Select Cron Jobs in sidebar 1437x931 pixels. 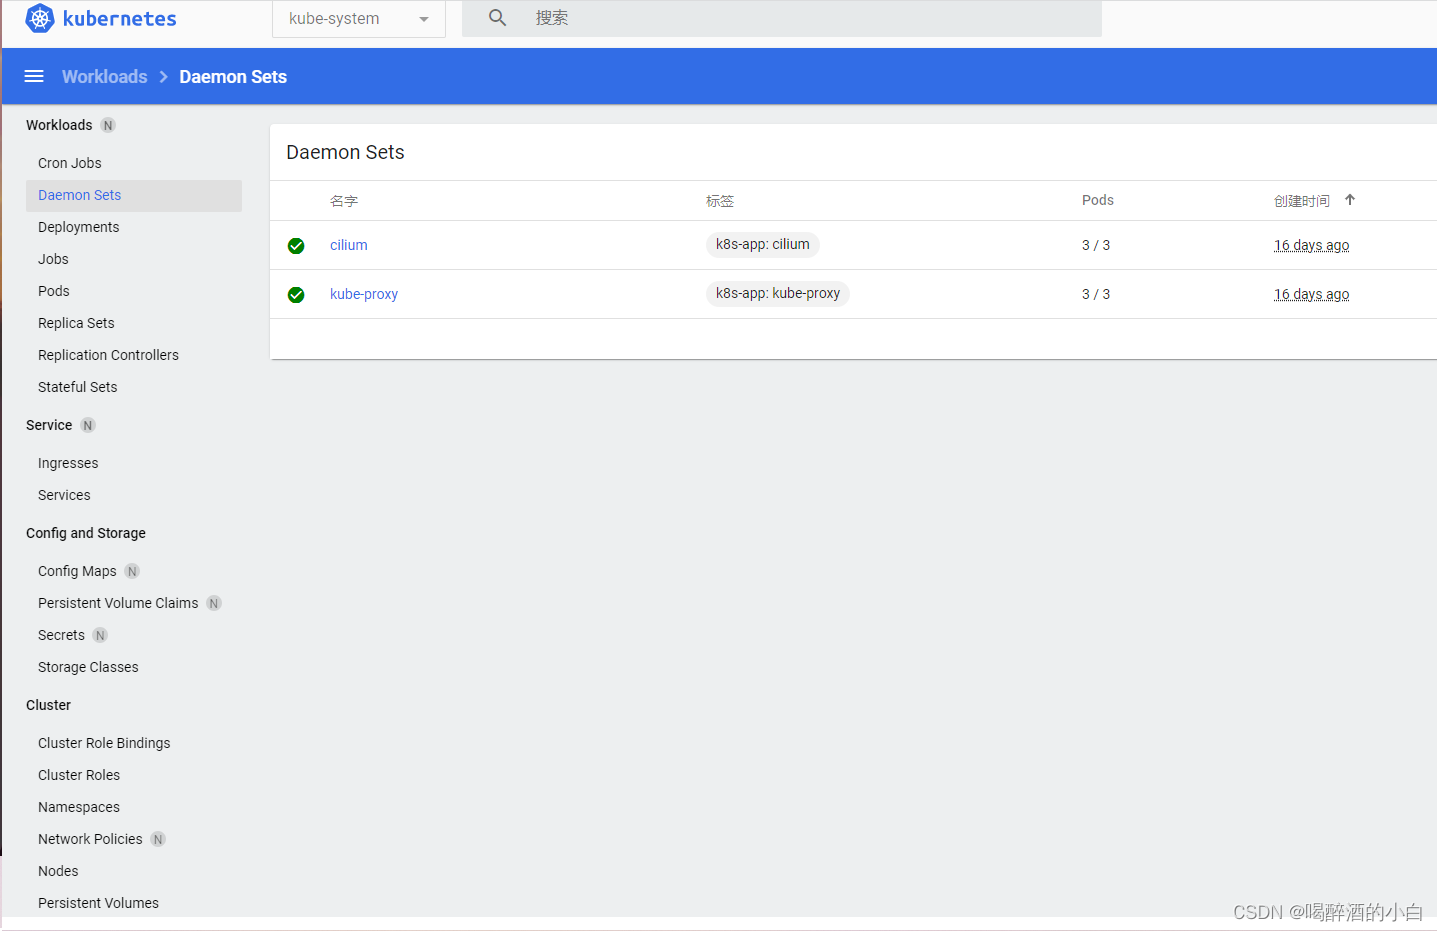click(70, 163)
